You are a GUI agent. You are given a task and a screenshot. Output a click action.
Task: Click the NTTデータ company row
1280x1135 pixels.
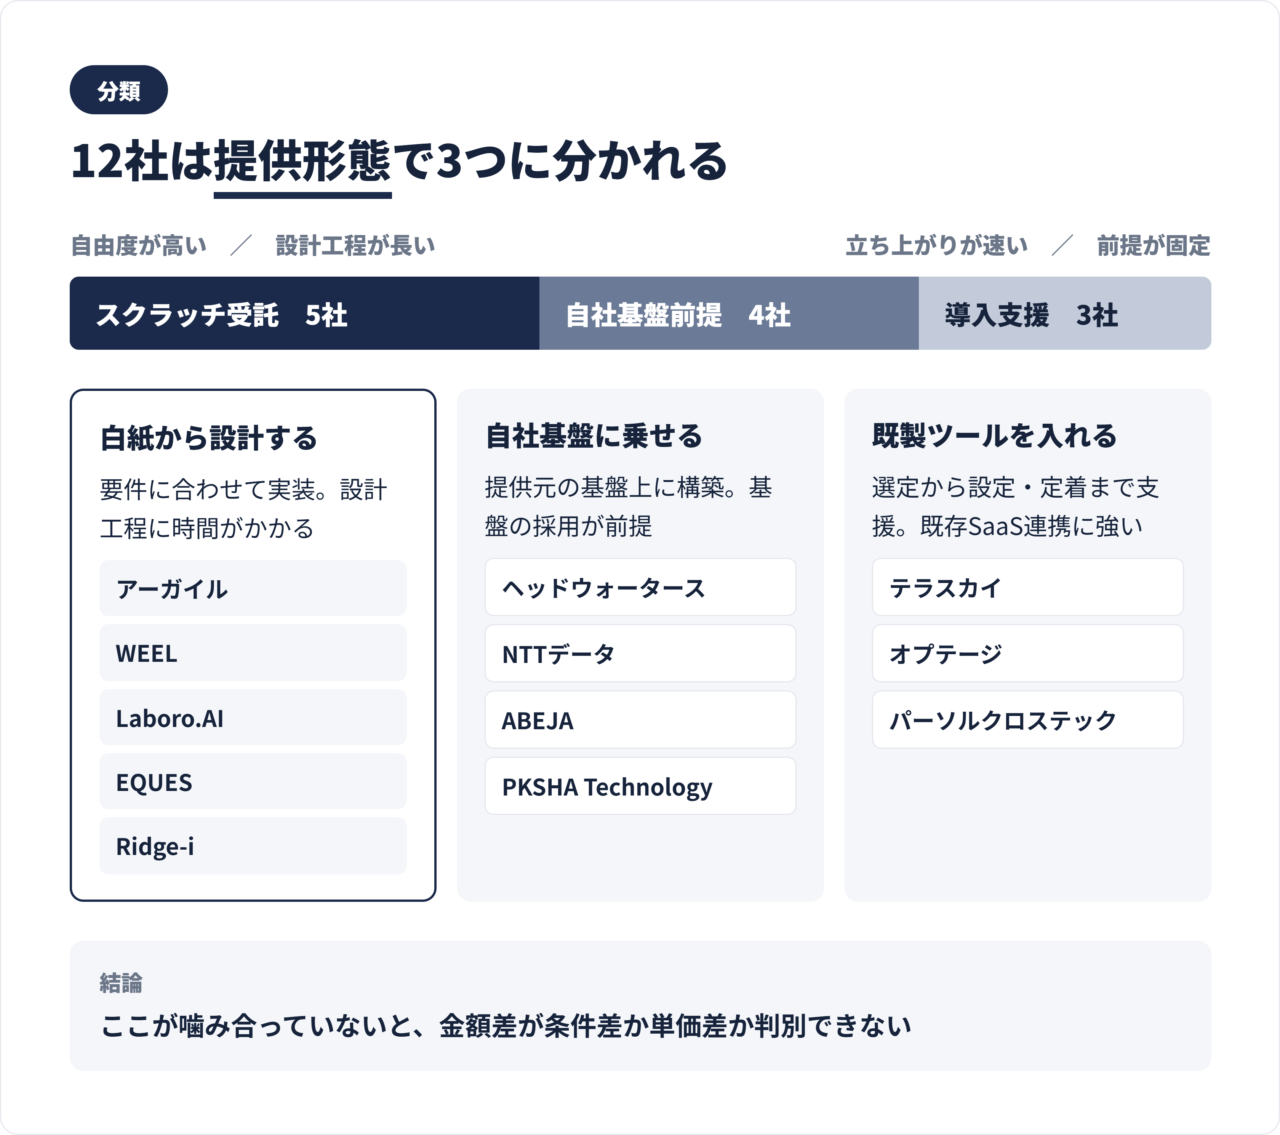(640, 654)
